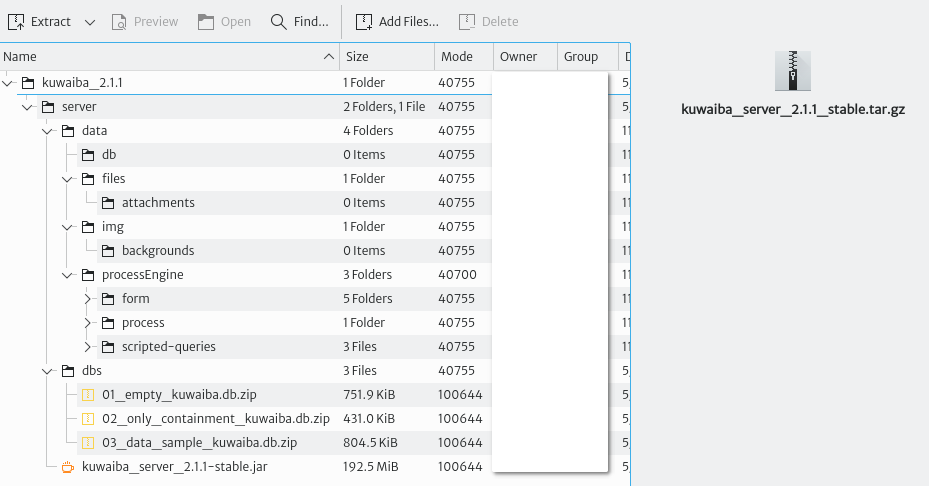Click the Delete toolbar button
Screen dimensions: 929x486
coord(489,22)
